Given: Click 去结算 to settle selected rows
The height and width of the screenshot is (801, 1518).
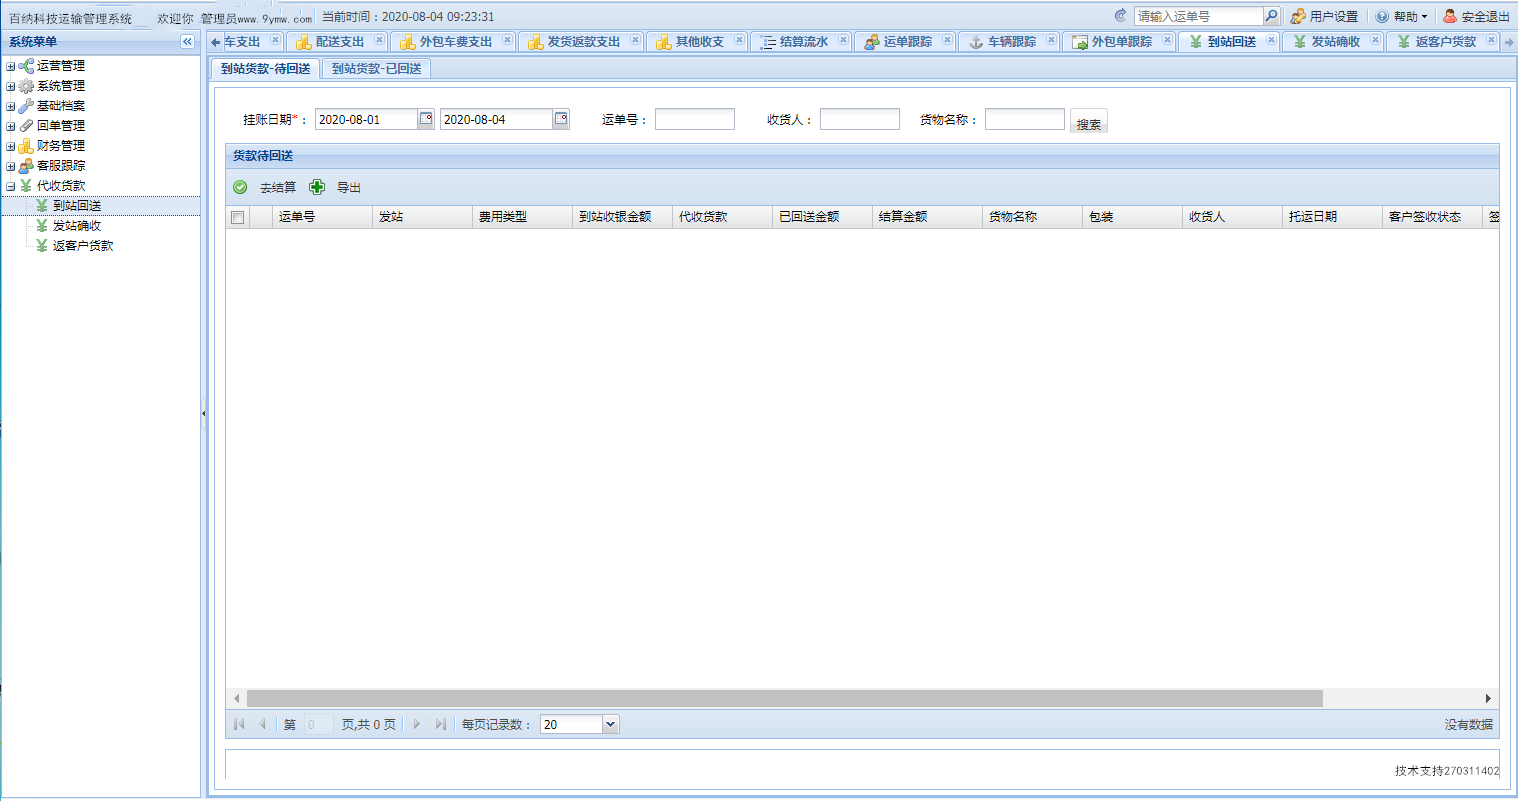Looking at the screenshot, I should click(265, 187).
